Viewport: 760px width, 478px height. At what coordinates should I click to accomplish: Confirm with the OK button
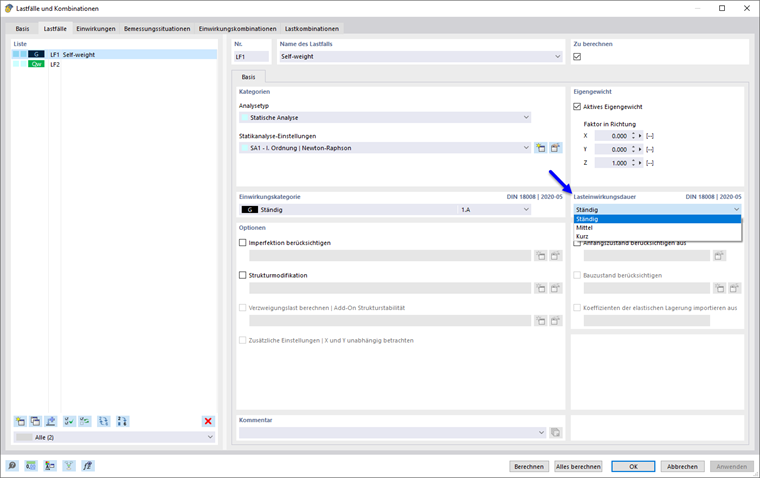(x=633, y=466)
